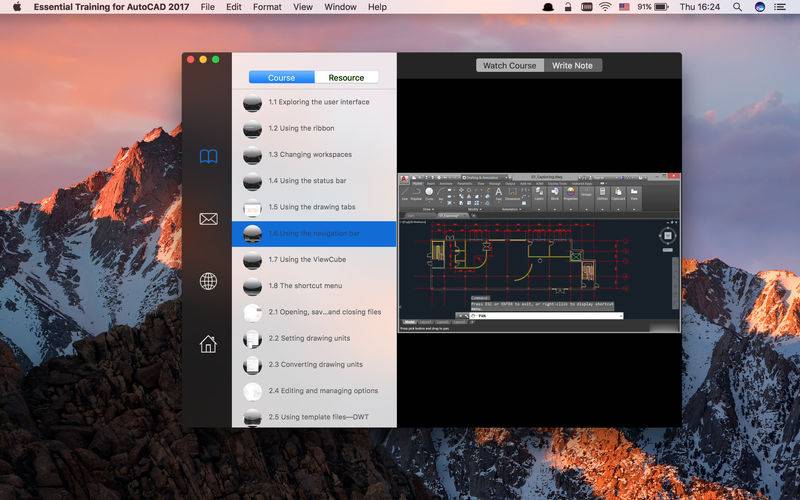Open the View menu
This screenshot has height=500, width=800.
303,7
